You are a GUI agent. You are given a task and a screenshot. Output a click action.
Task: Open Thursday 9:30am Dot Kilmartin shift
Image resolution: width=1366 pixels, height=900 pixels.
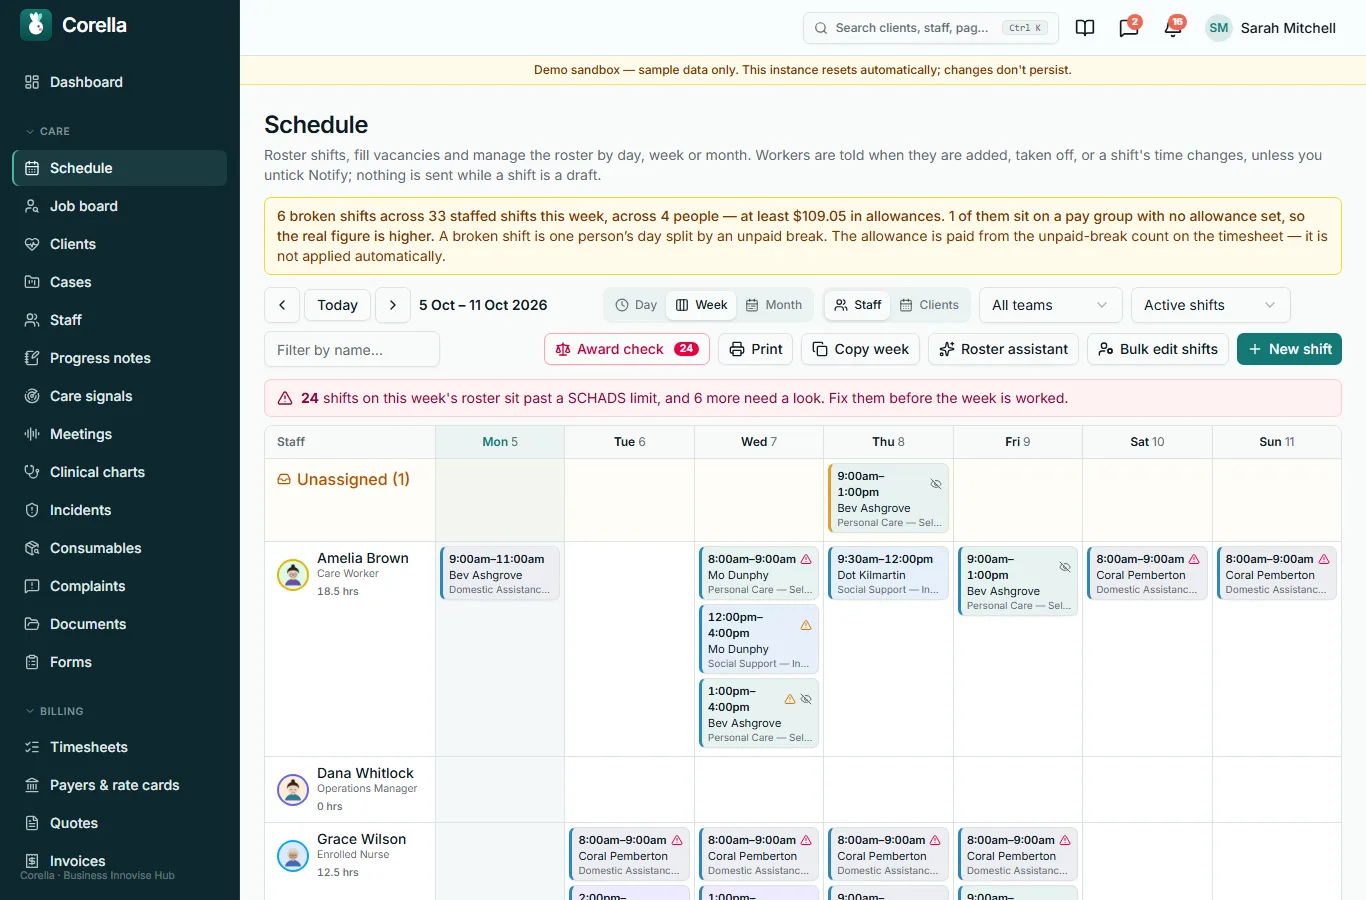pos(888,573)
